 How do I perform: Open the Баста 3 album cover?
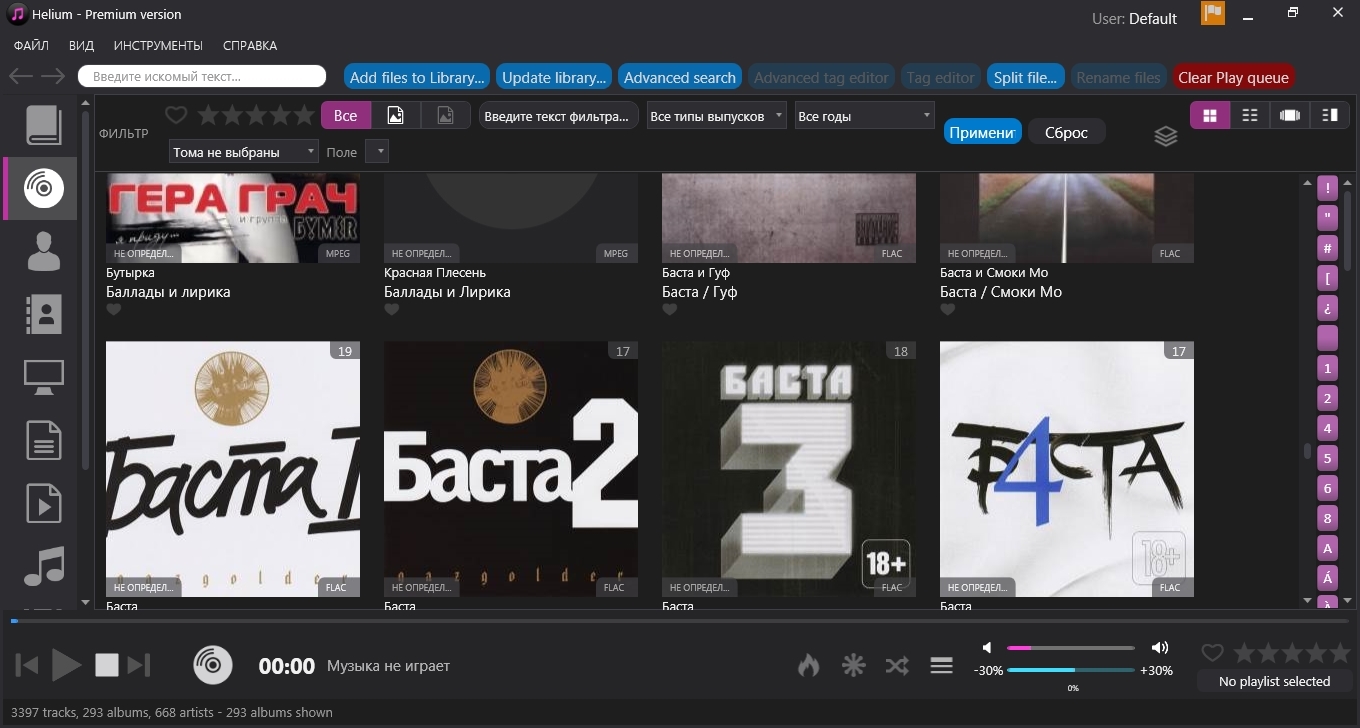pos(789,469)
